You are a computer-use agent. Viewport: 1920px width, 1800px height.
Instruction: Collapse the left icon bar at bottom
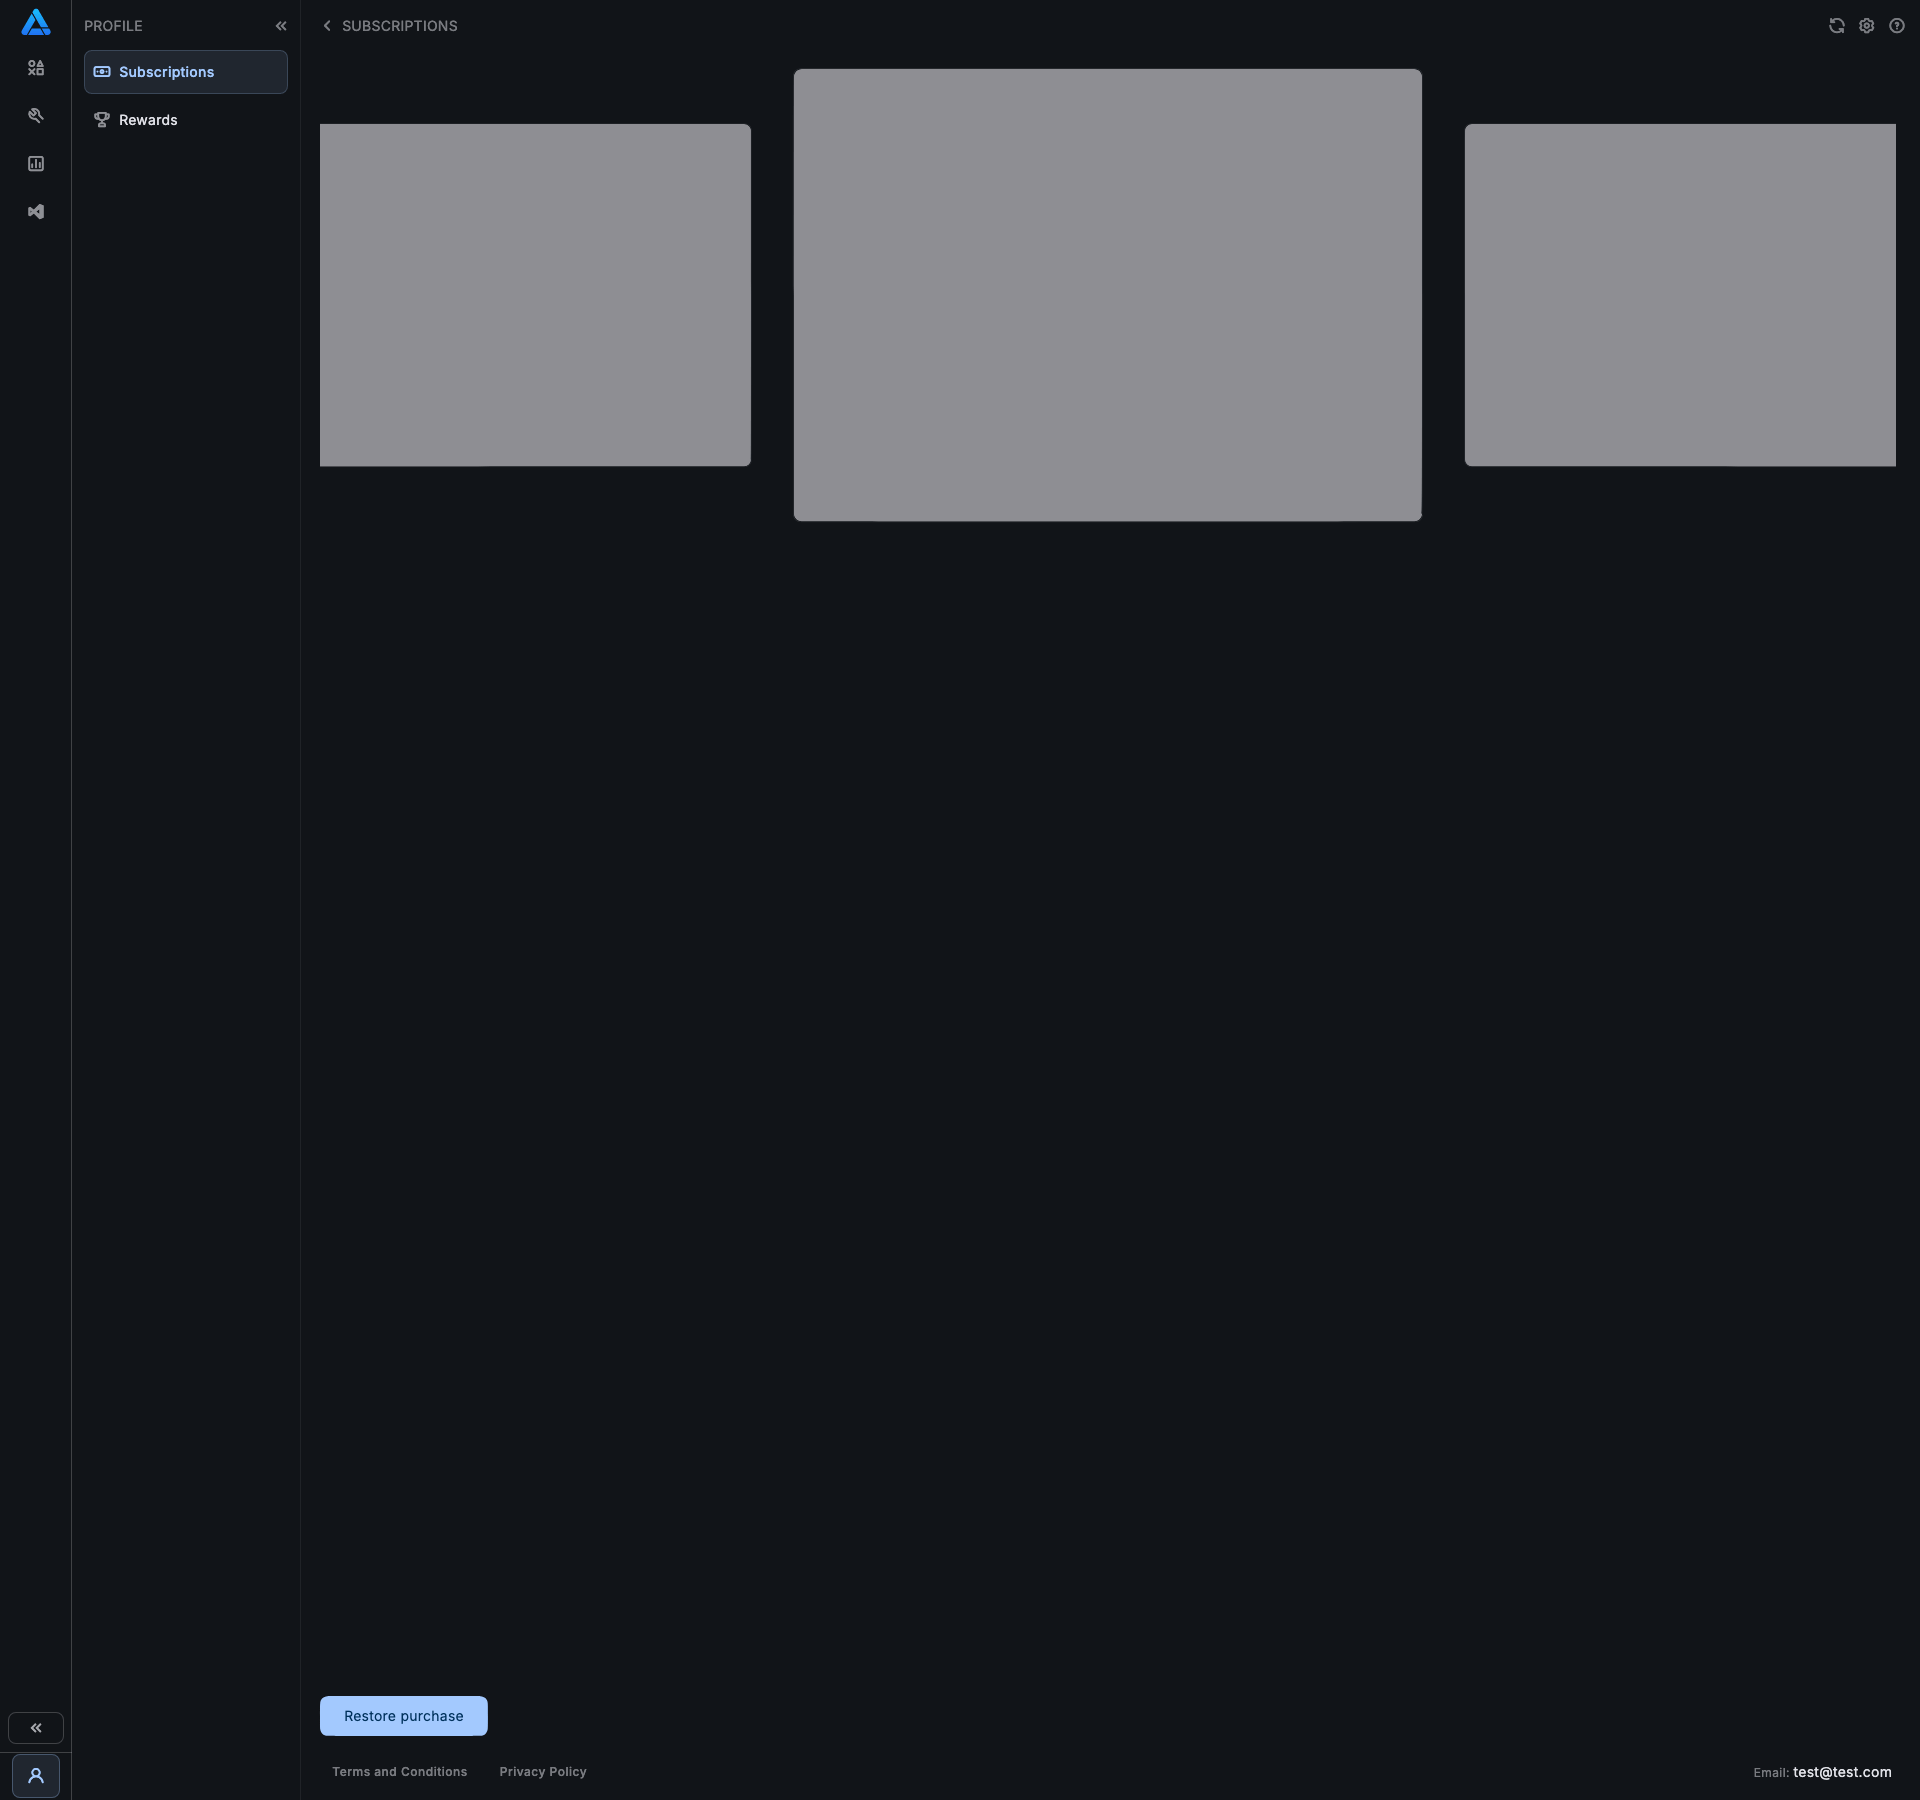tap(36, 1728)
